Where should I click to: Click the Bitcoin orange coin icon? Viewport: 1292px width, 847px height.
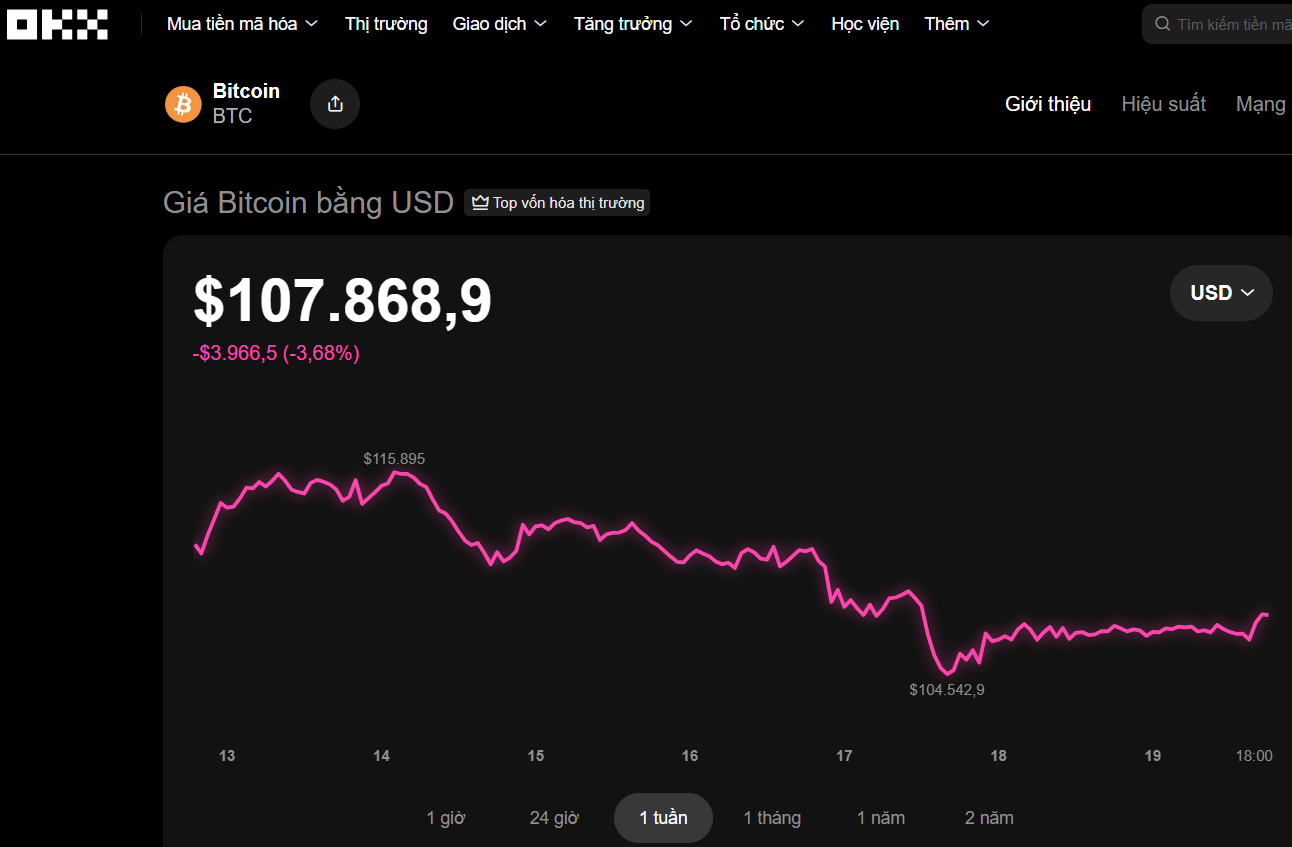[183, 104]
